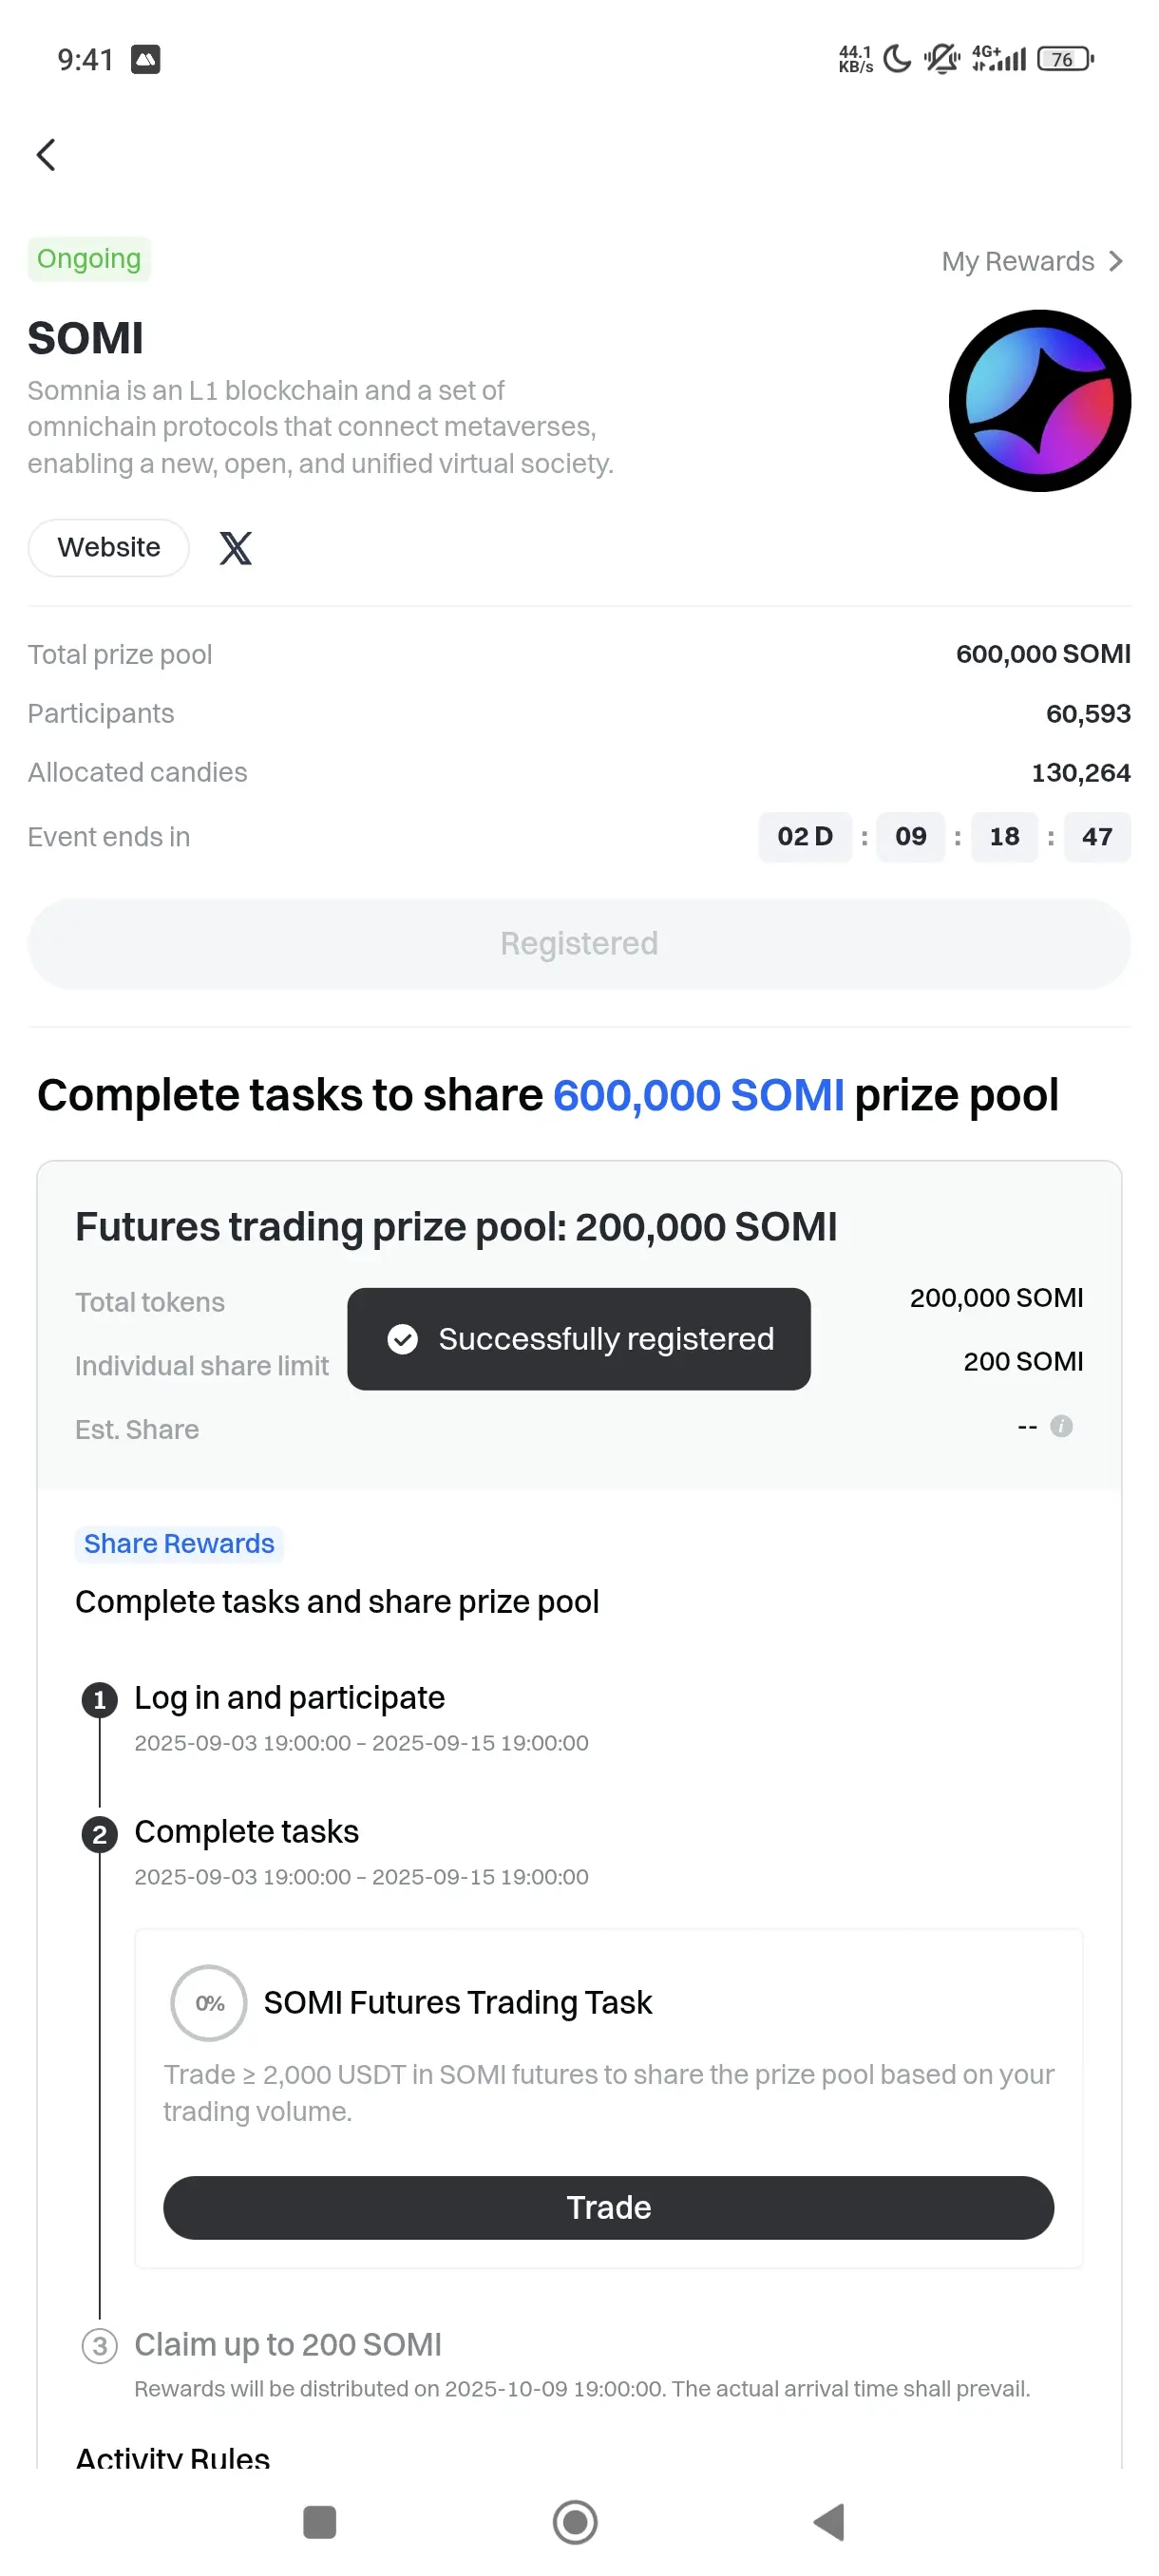Viewport: 1159px width, 2576px height.
Task: Tap the Est. Share info icon
Action: pyautogui.click(x=1061, y=1426)
